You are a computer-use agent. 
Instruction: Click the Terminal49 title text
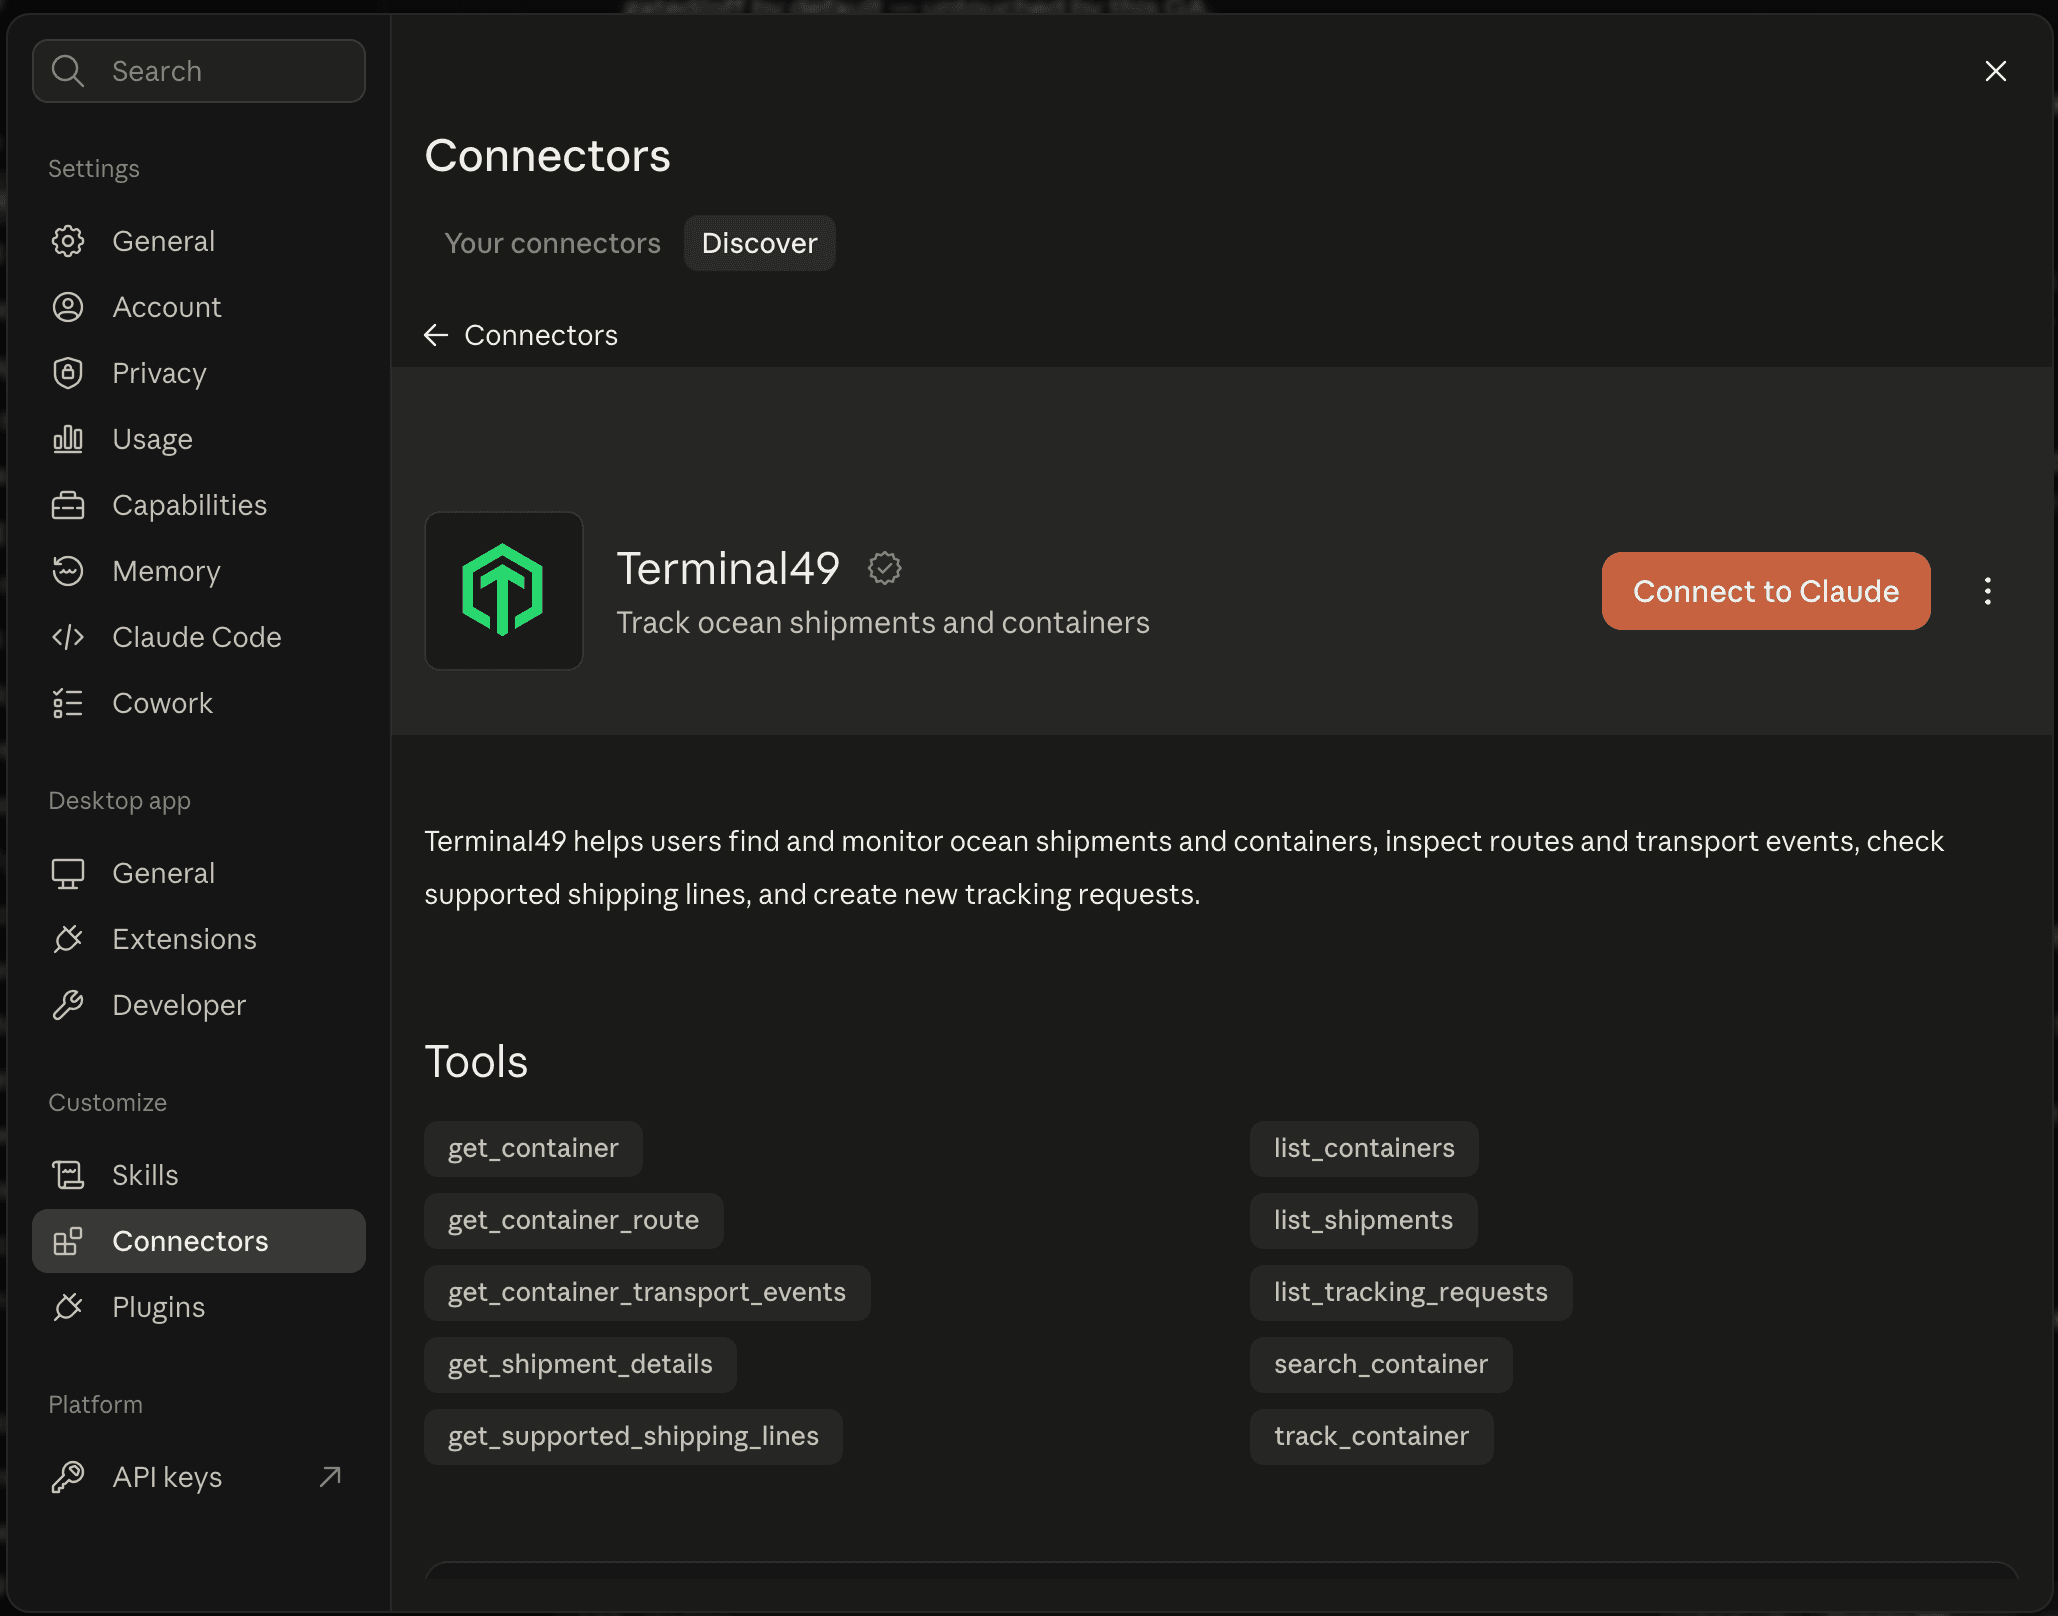coord(728,568)
